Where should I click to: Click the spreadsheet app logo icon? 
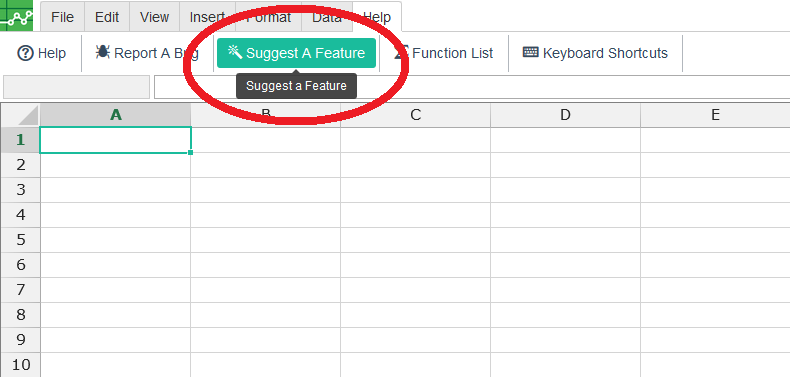point(16,16)
